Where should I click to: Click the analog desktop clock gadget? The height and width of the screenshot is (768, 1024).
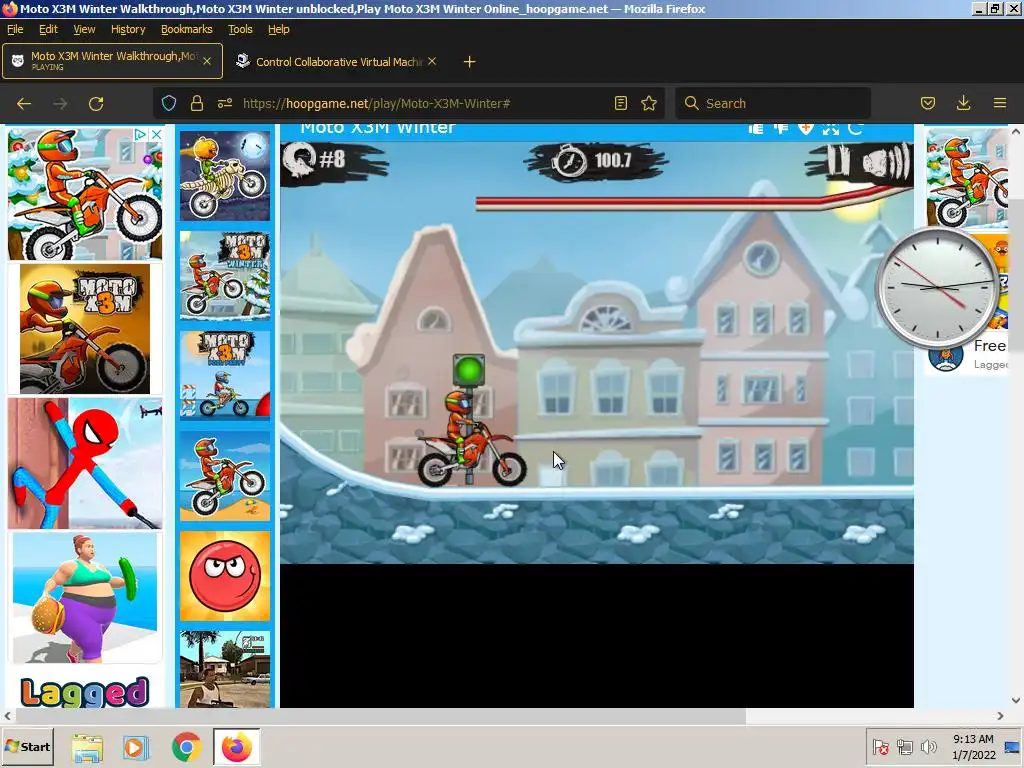coord(936,287)
